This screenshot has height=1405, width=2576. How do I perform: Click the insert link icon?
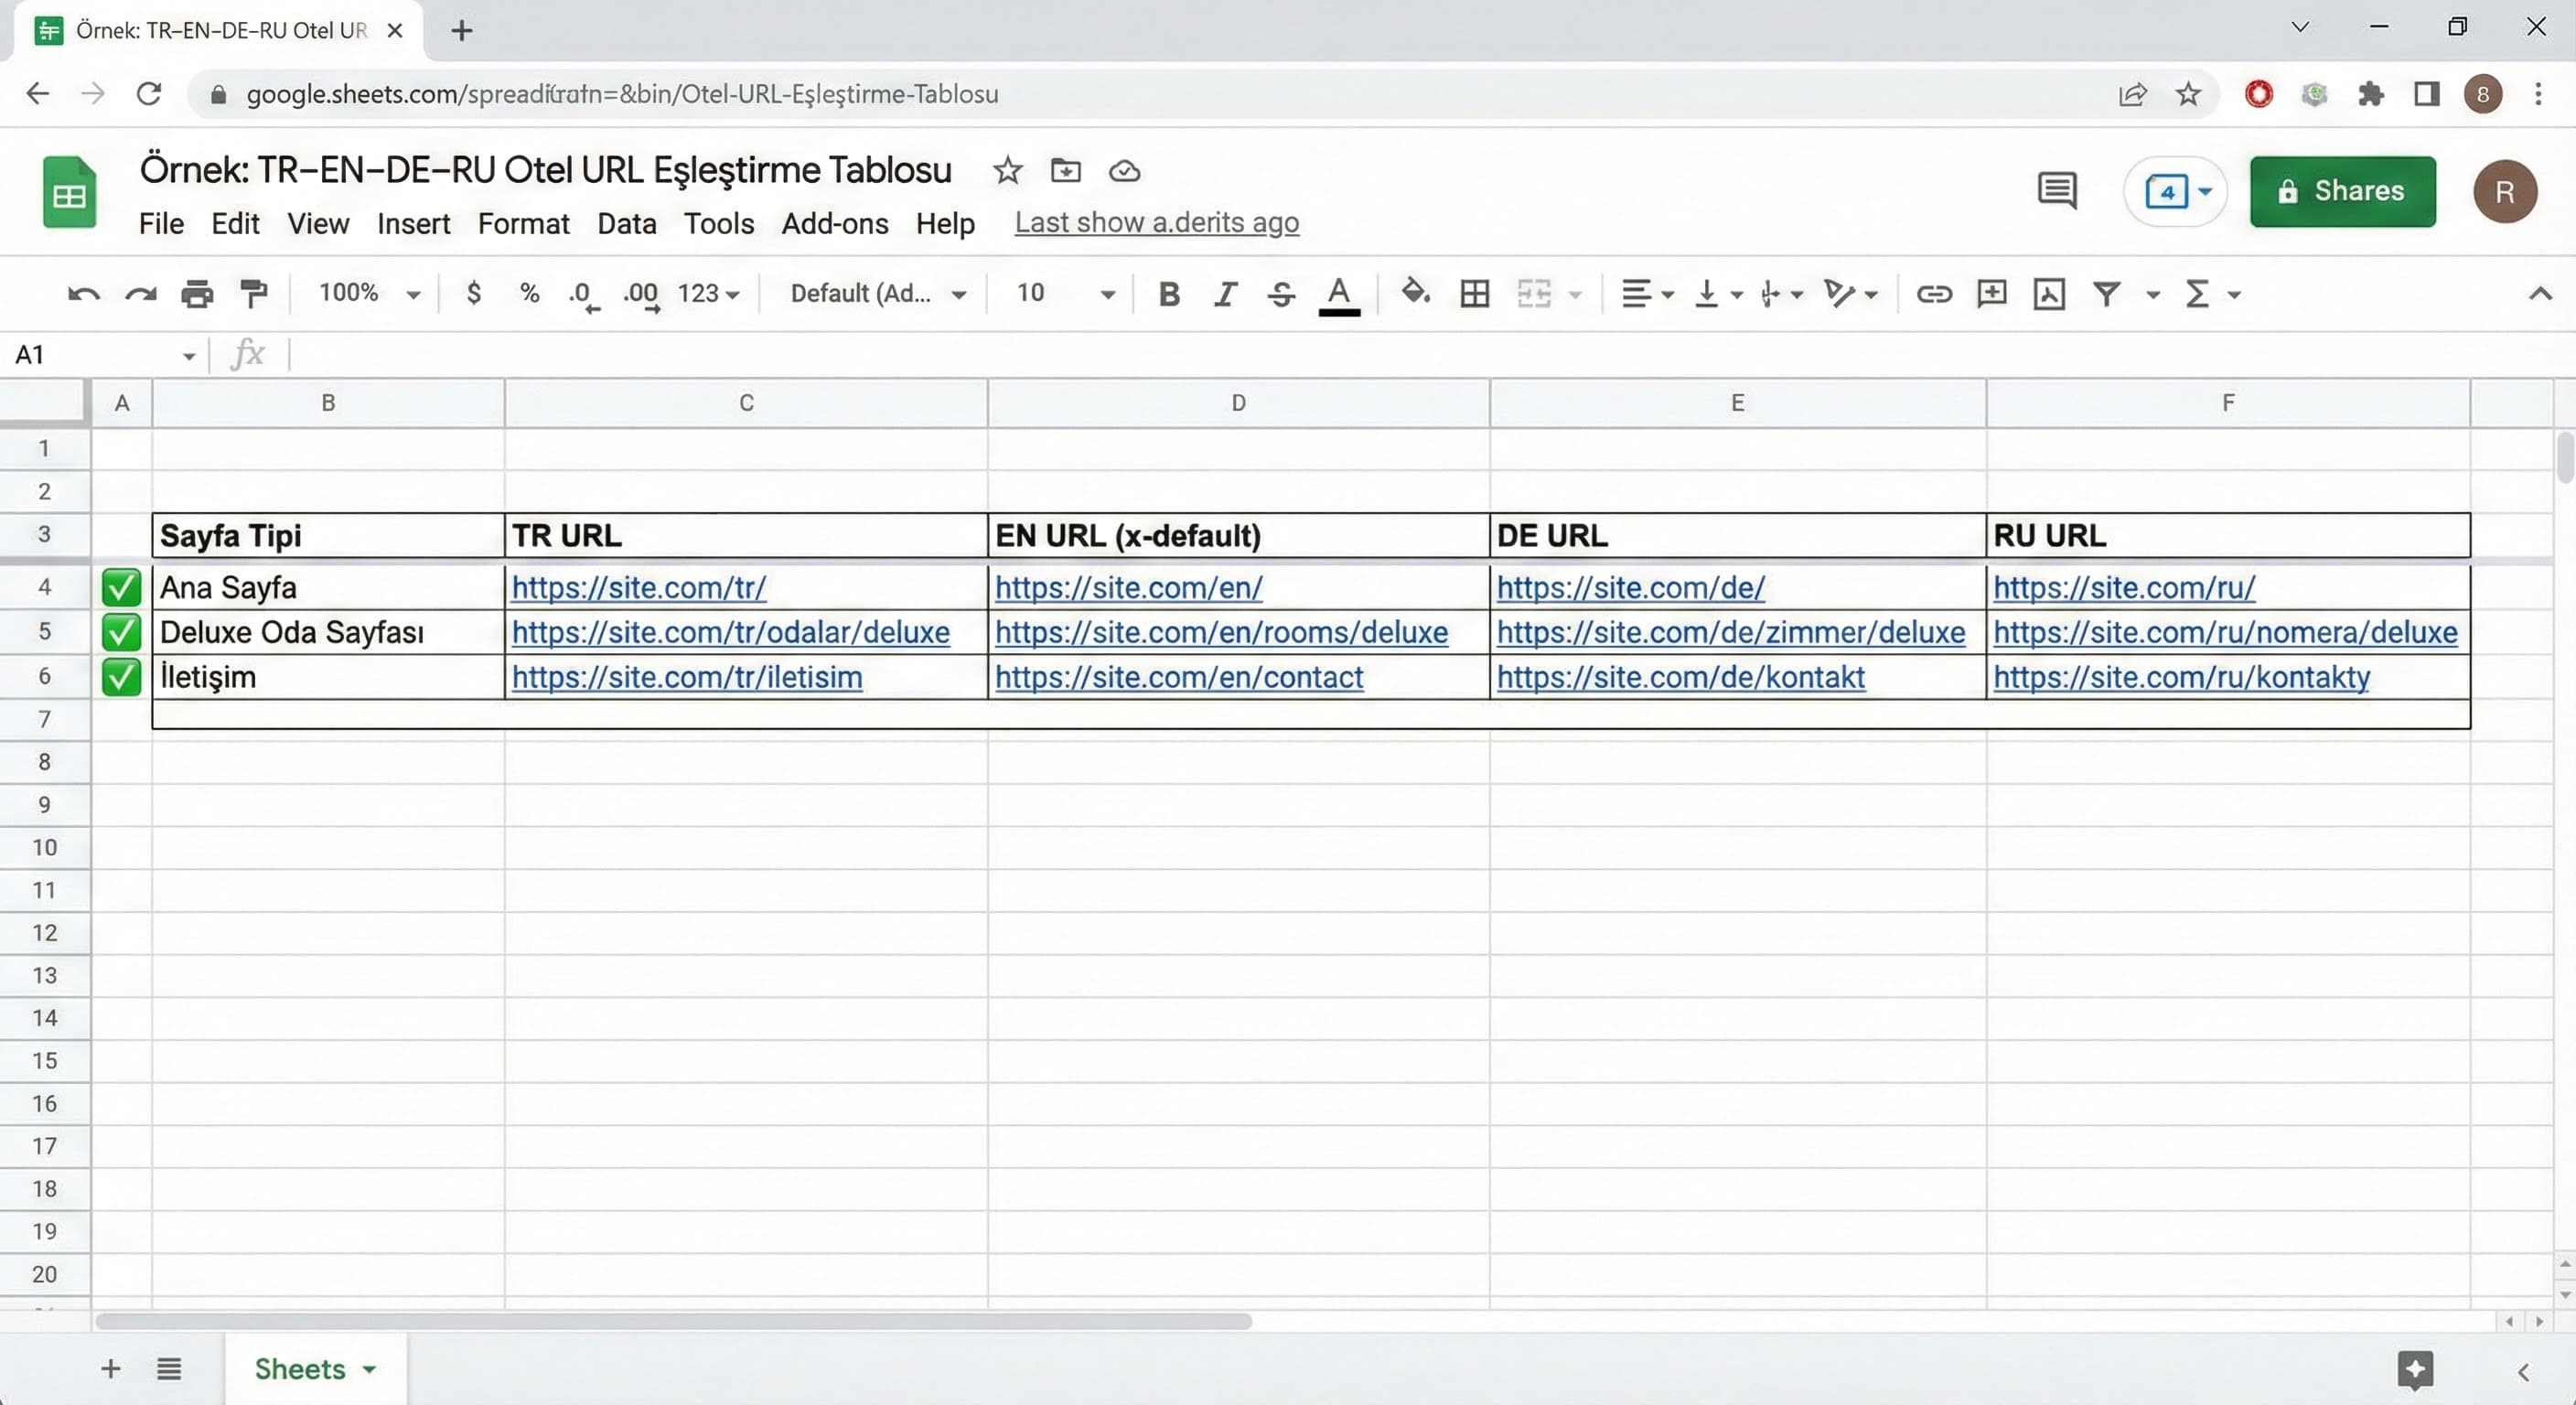pyautogui.click(x=1933, y=294)
